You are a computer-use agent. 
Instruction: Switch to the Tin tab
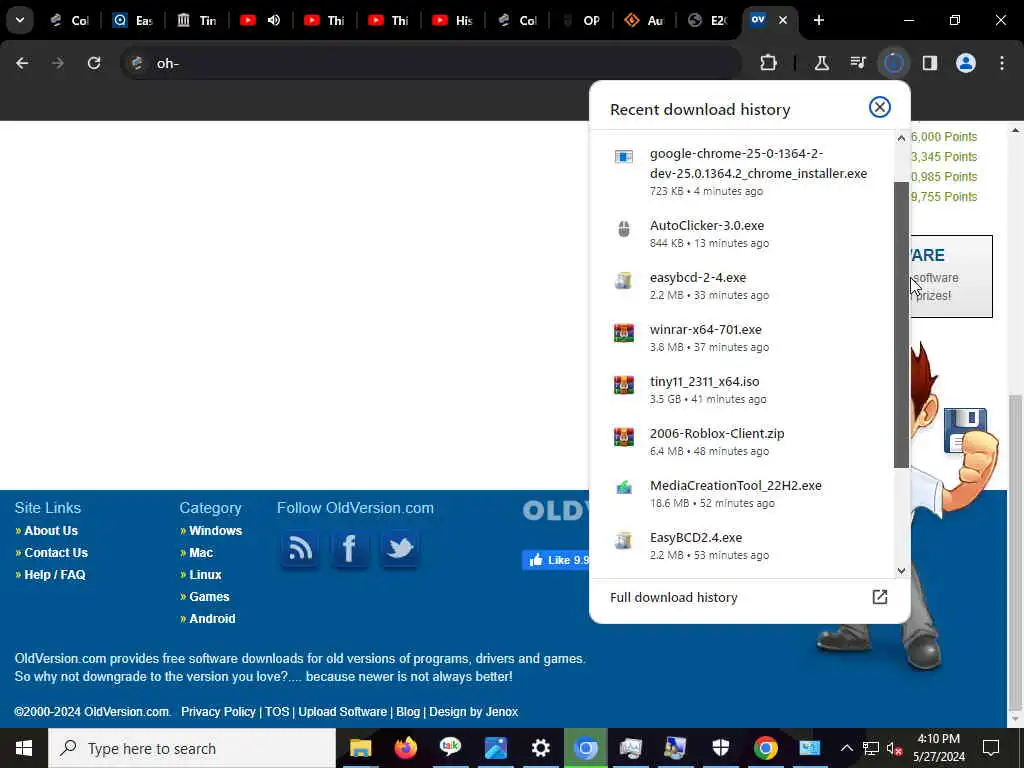(197, 20)
